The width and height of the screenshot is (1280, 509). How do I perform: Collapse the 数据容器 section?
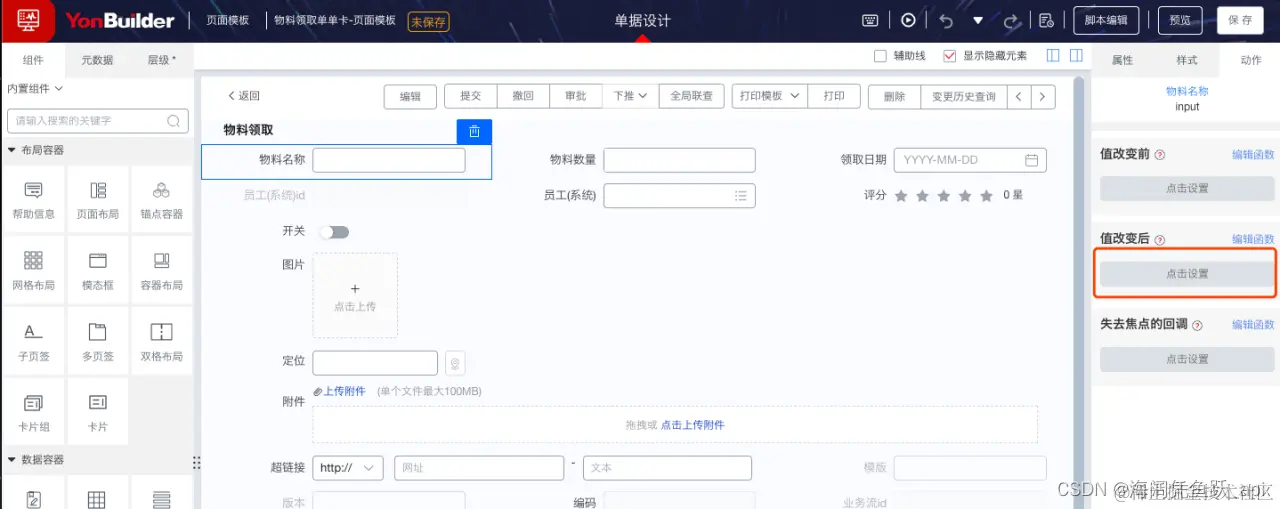13,460
